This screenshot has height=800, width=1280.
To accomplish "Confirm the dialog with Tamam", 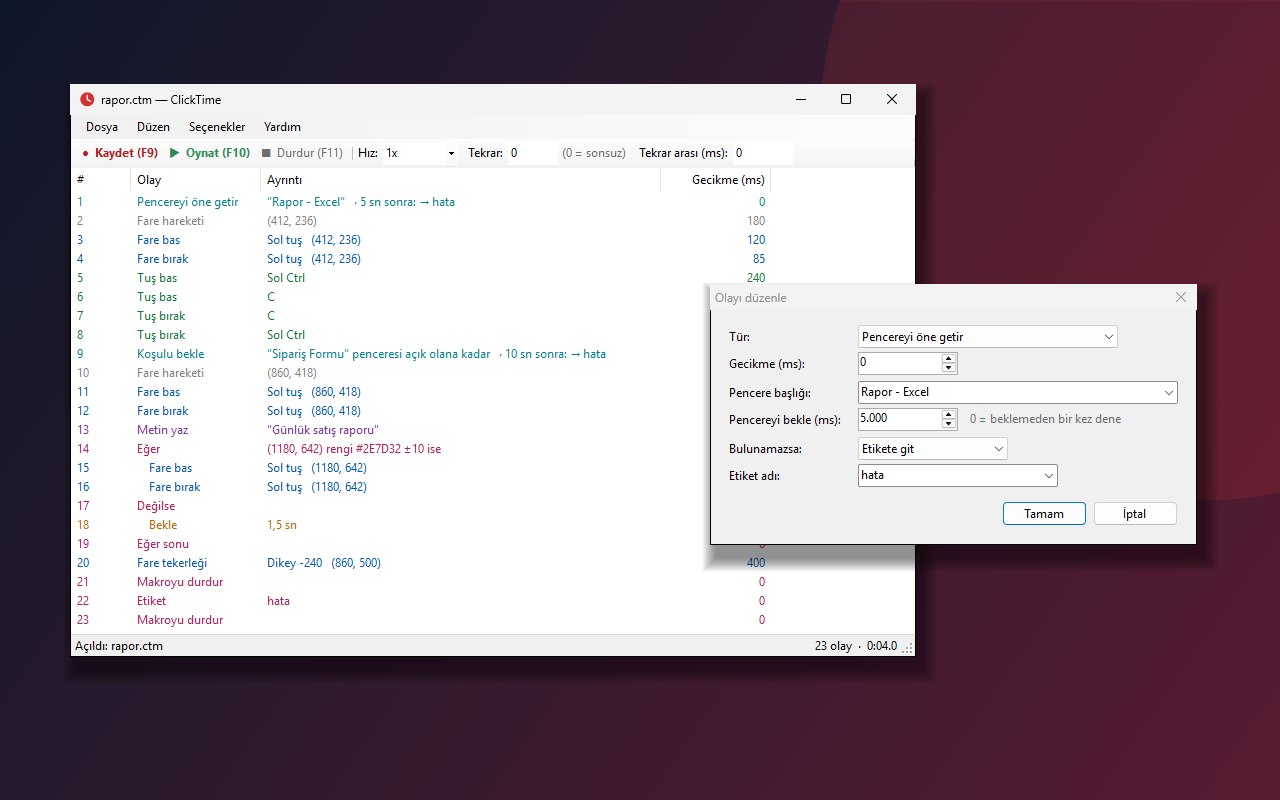I will coord(1045,514).
